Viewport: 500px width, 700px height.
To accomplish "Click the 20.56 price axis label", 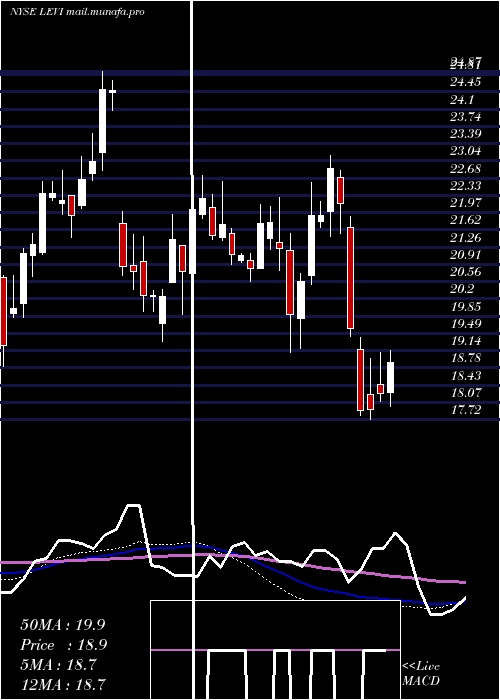I will [465, 272].
